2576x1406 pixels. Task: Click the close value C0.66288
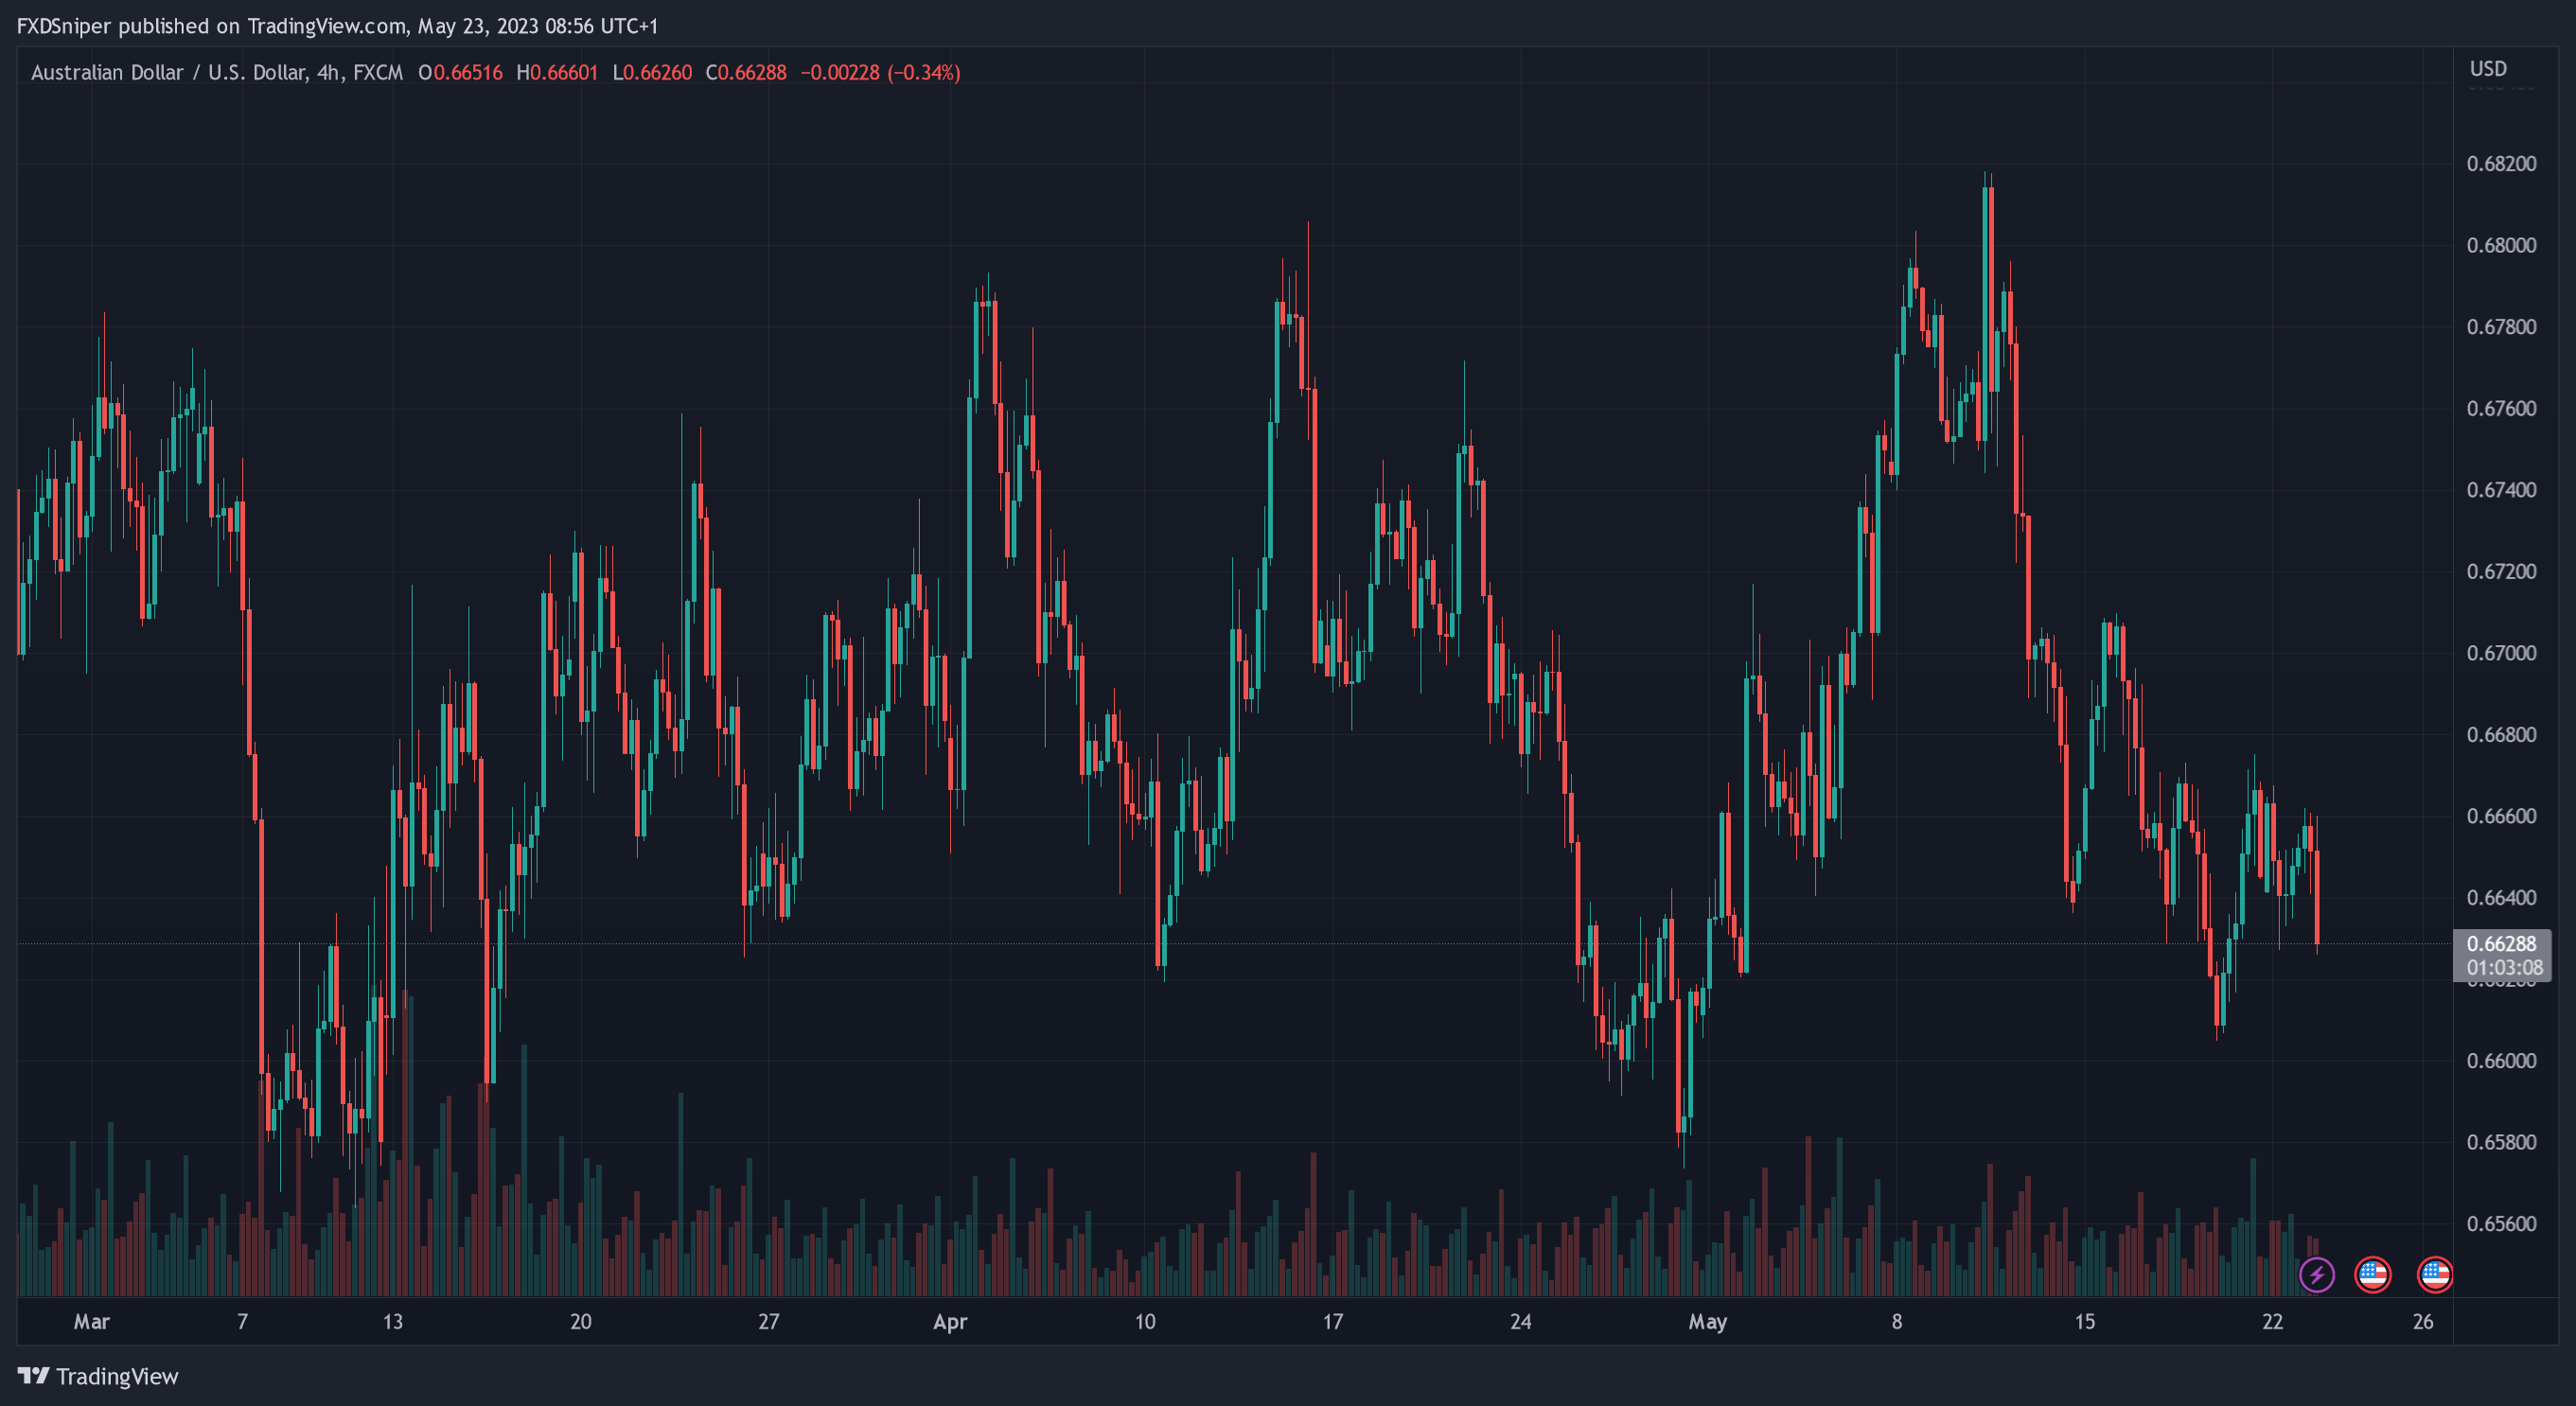746,73
